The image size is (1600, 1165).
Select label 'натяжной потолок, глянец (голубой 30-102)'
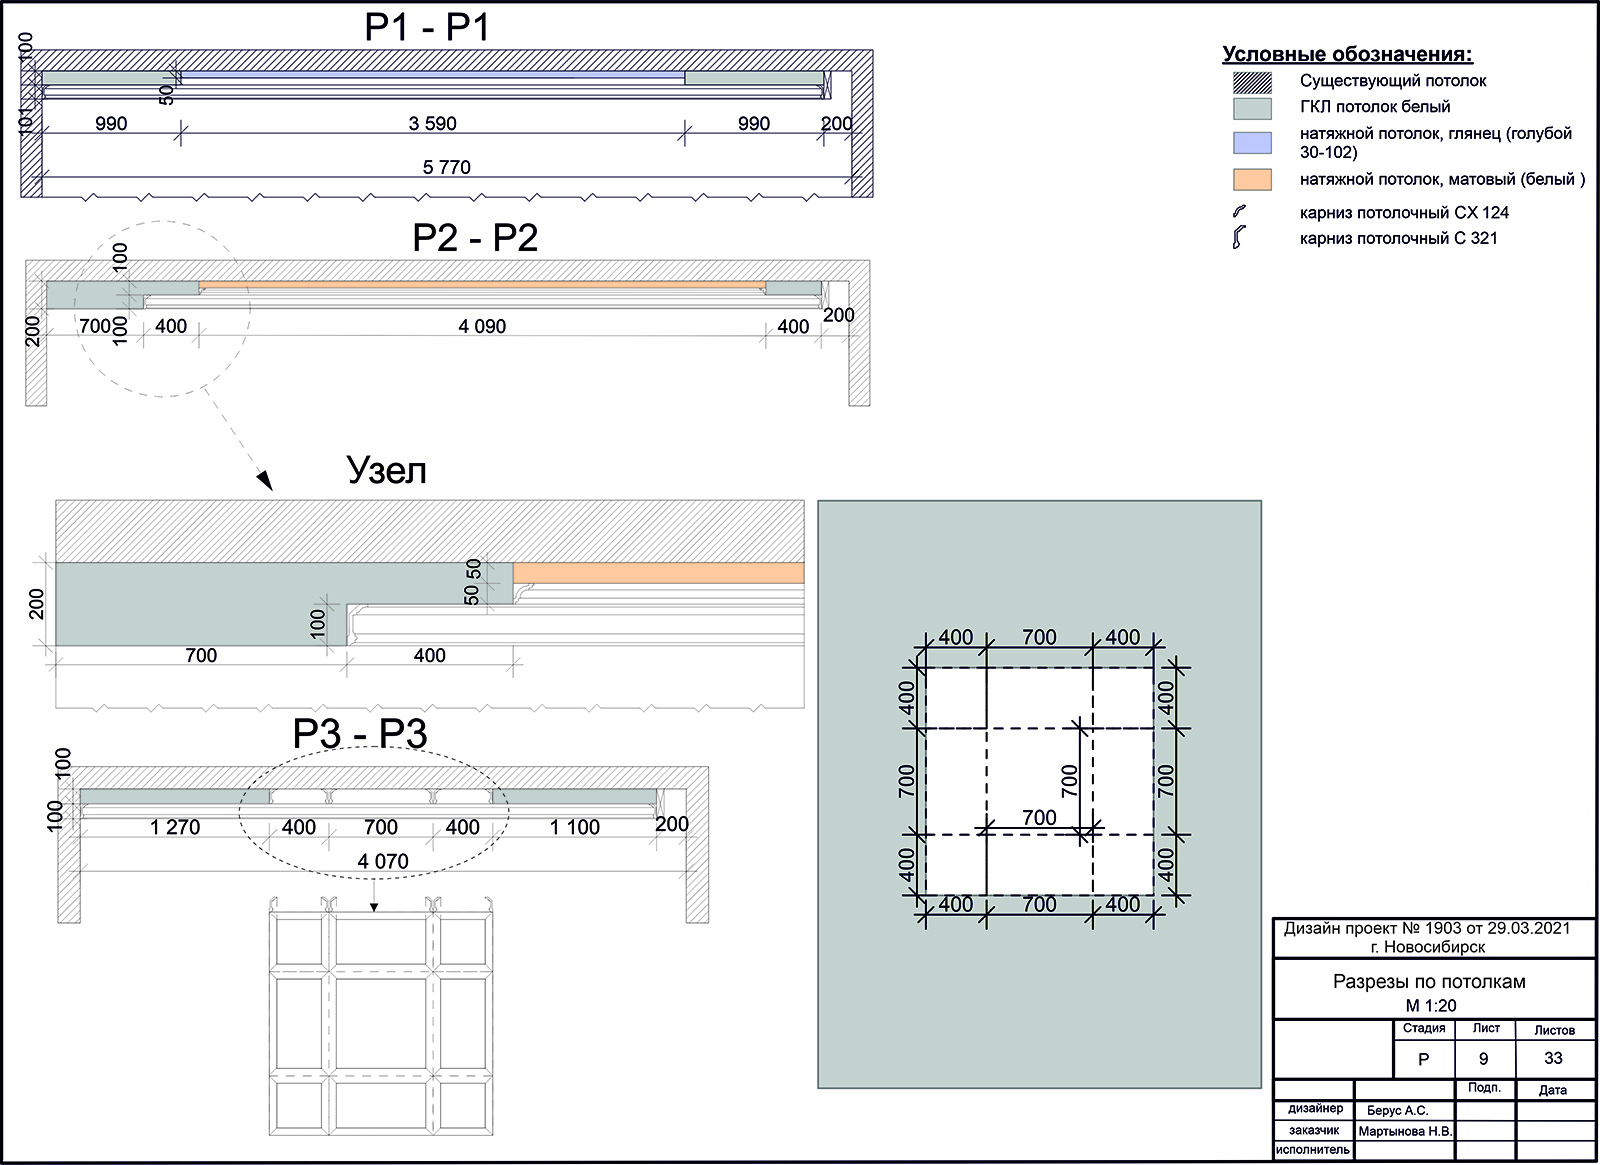[1436, 142]
